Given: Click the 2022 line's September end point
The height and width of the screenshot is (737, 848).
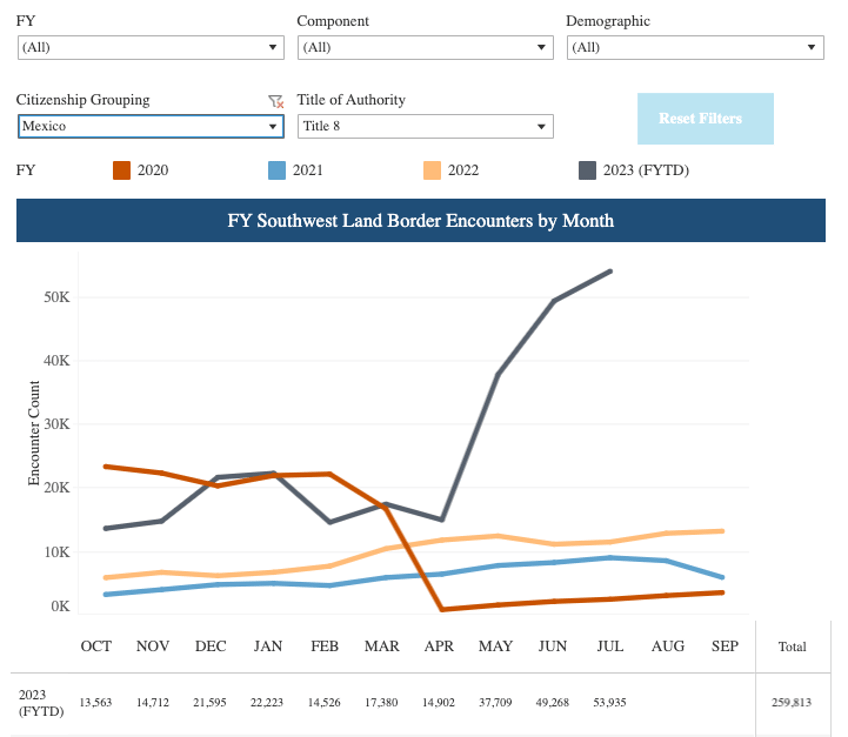Looking at the screenshot, I should (x=722, y=532).
